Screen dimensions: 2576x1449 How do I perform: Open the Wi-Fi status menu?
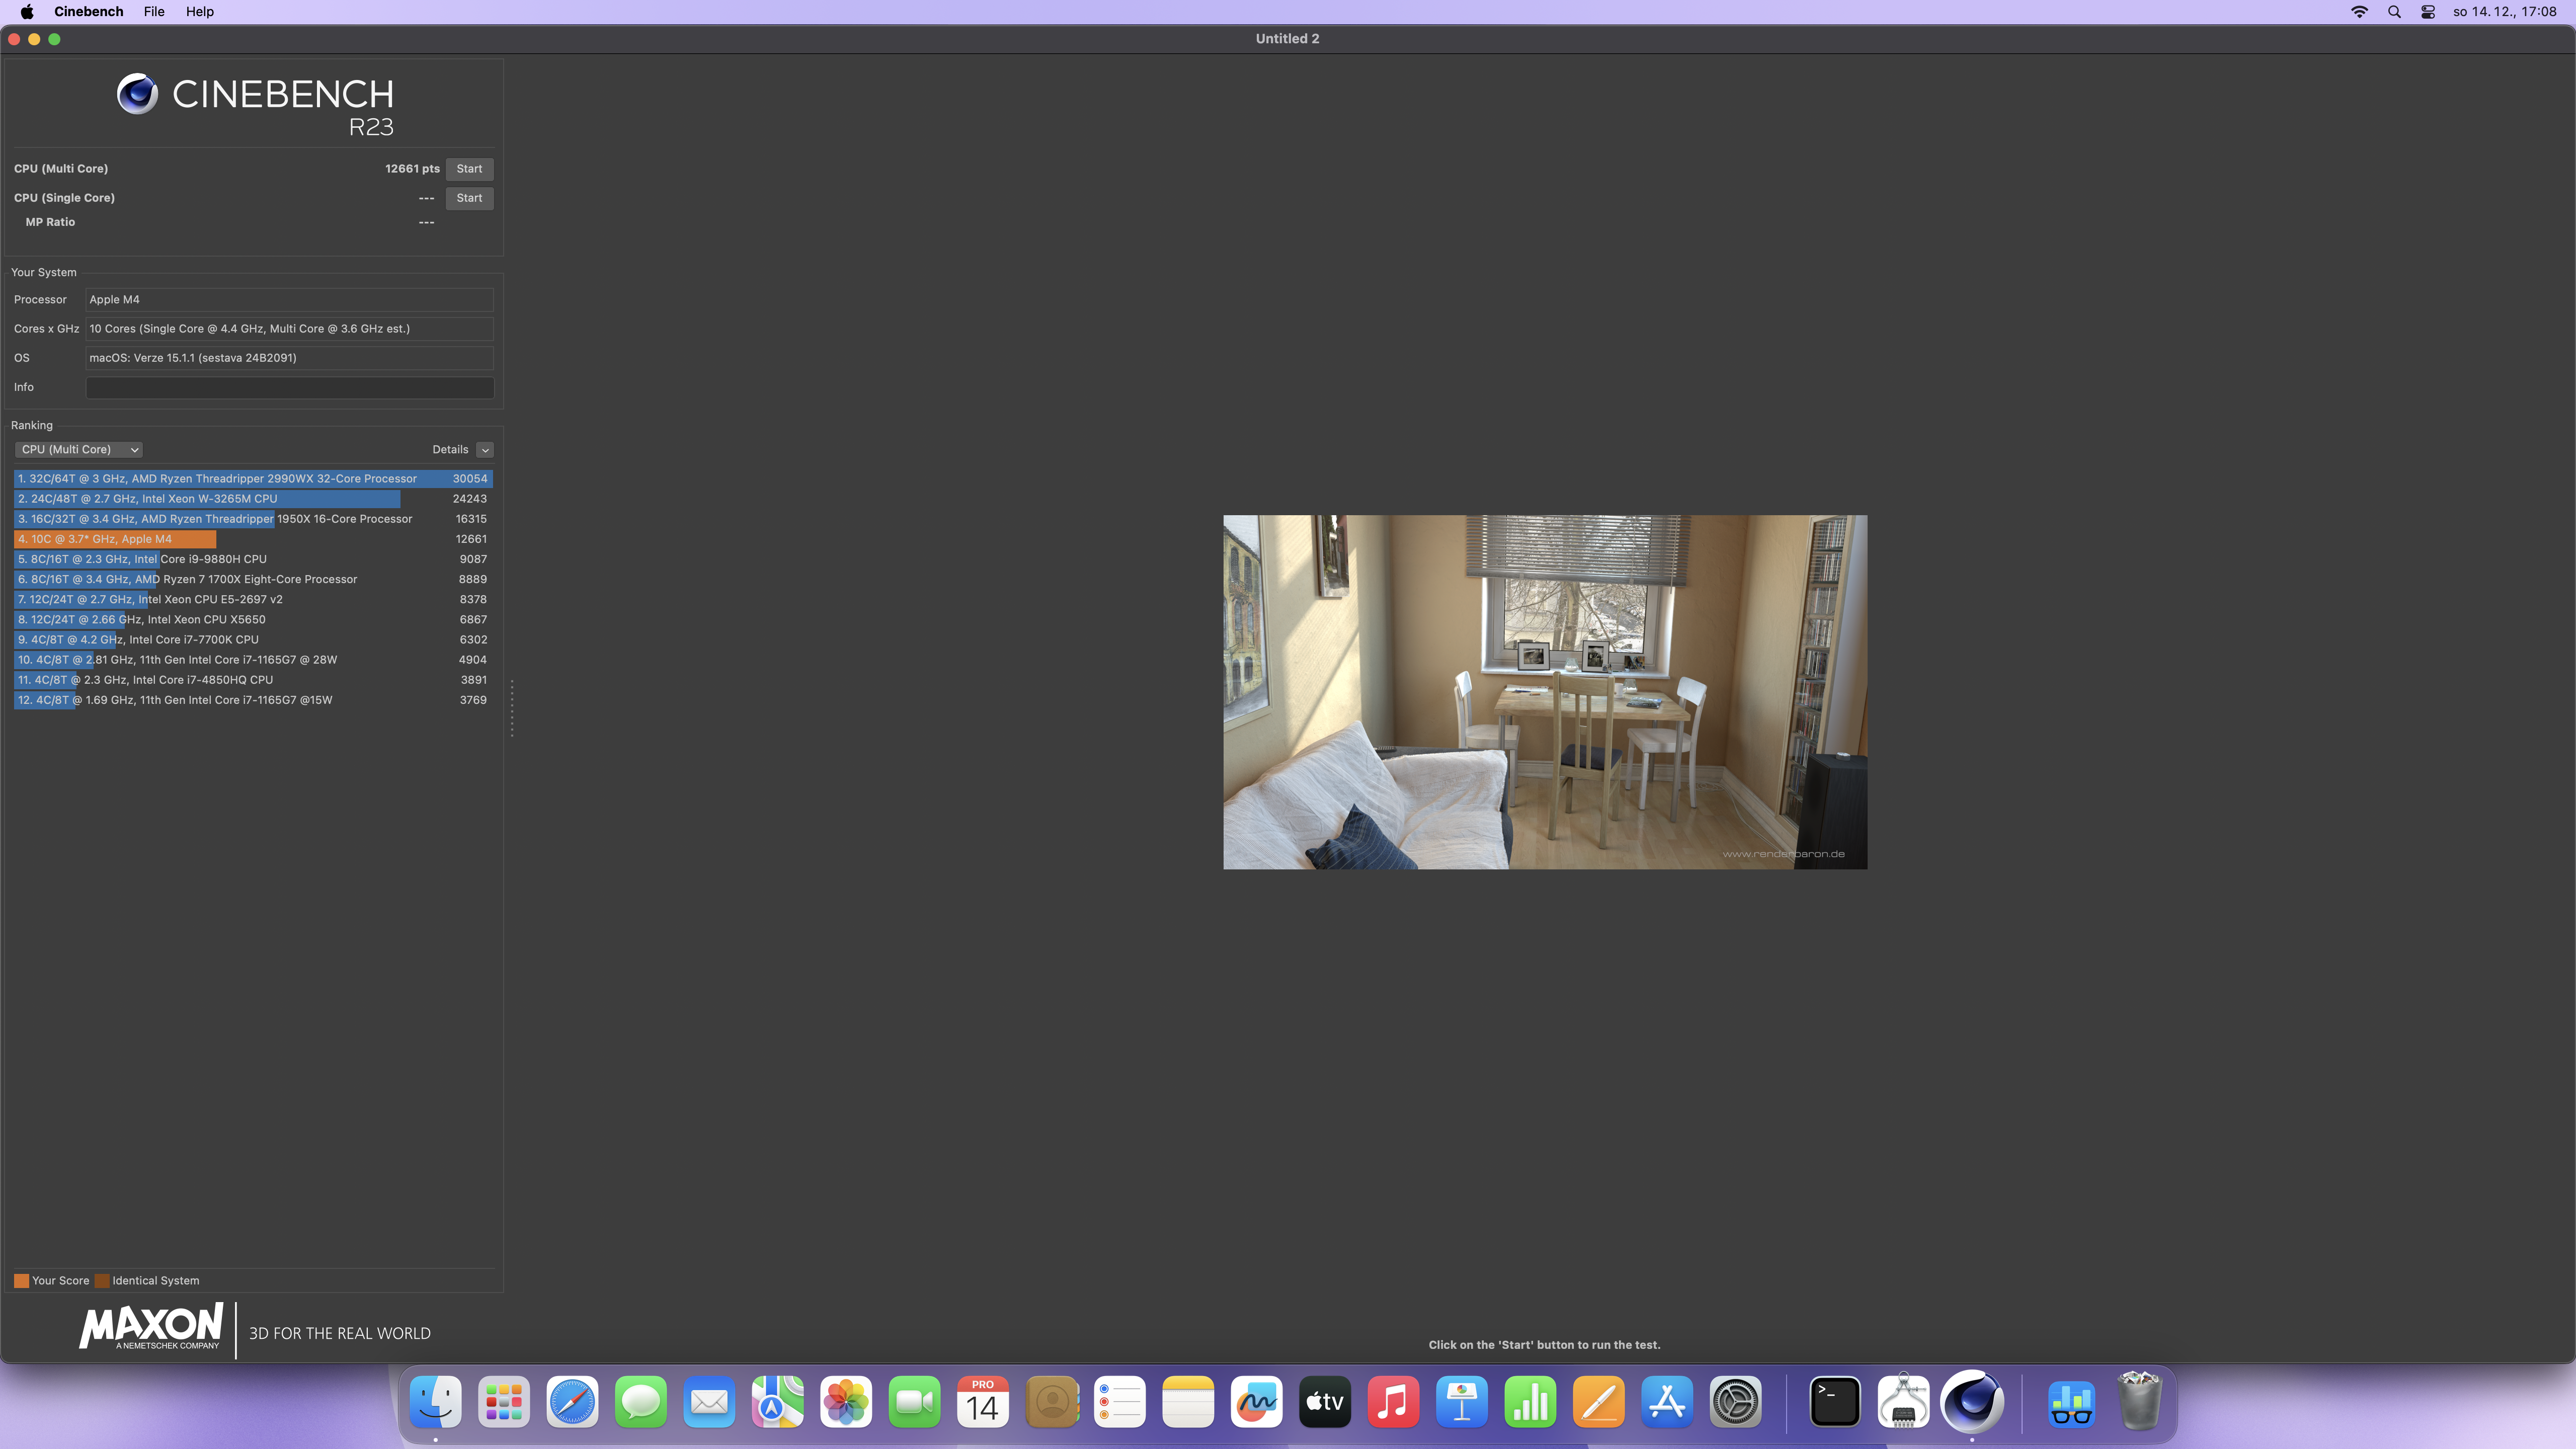[x=2359, y=12]
